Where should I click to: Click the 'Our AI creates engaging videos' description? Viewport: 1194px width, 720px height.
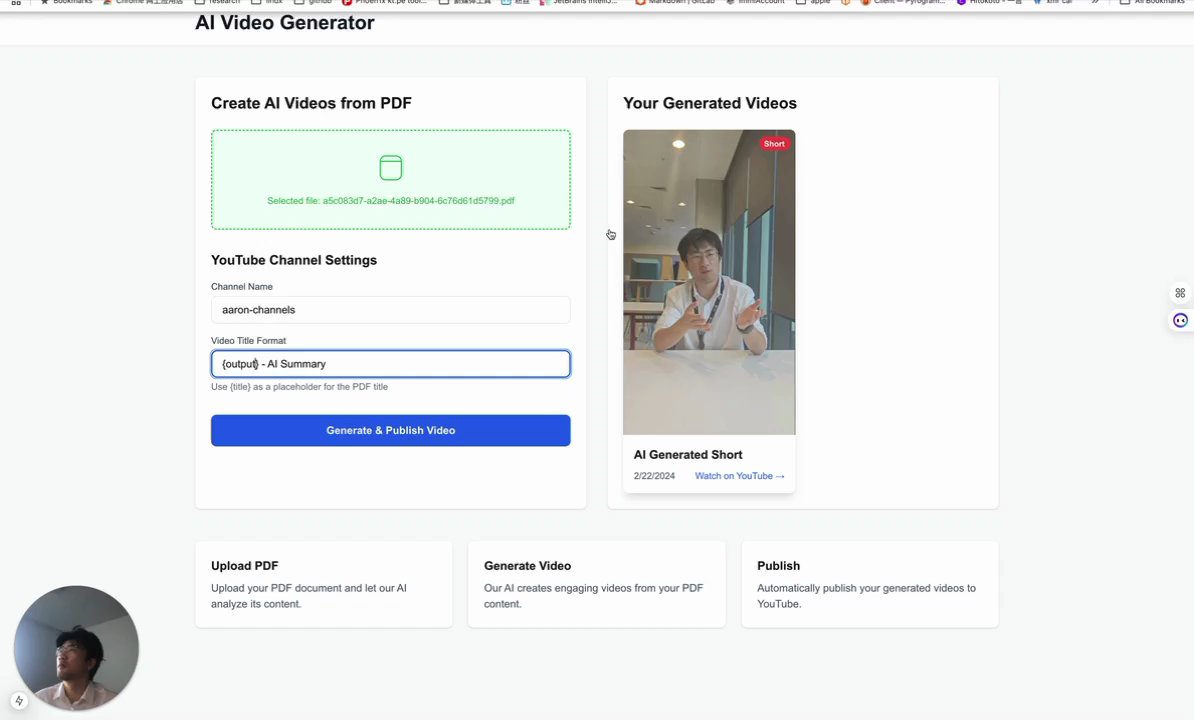pyautogui.click(x=593, y=596)
